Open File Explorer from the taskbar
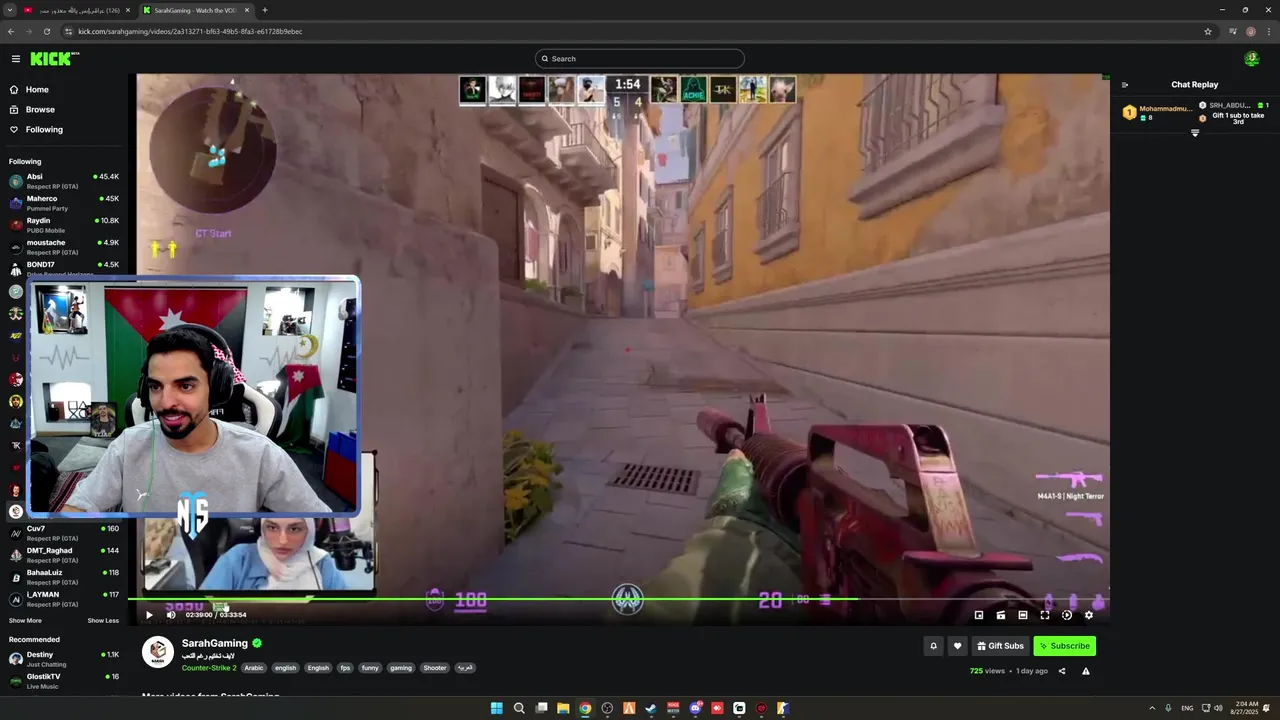Viewport: 1280px width, 720px height. click(x=563, y=708)
